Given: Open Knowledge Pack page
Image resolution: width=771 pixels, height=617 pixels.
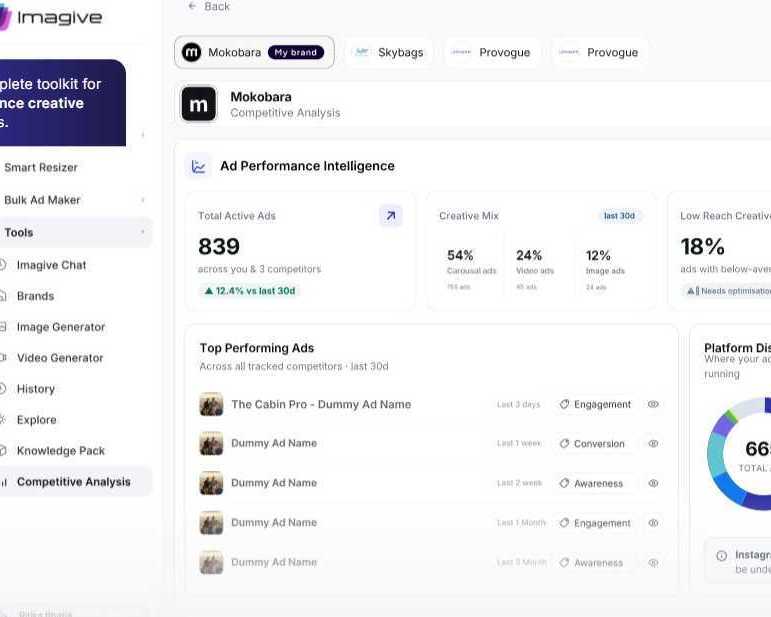Looking at the screenshot, I should tap(61, 451).
